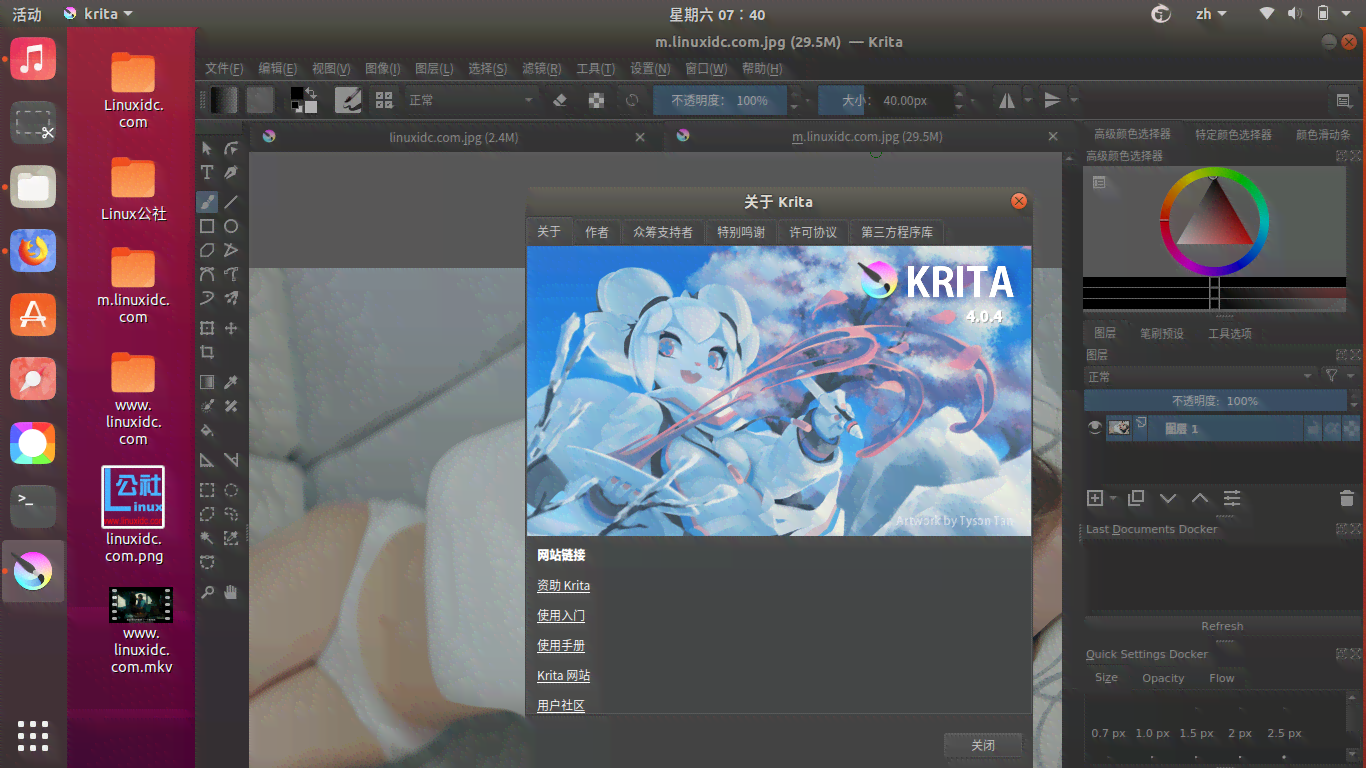Open the brush editor in toolbar
1366x768 pixels.
[x=348, y=100]
